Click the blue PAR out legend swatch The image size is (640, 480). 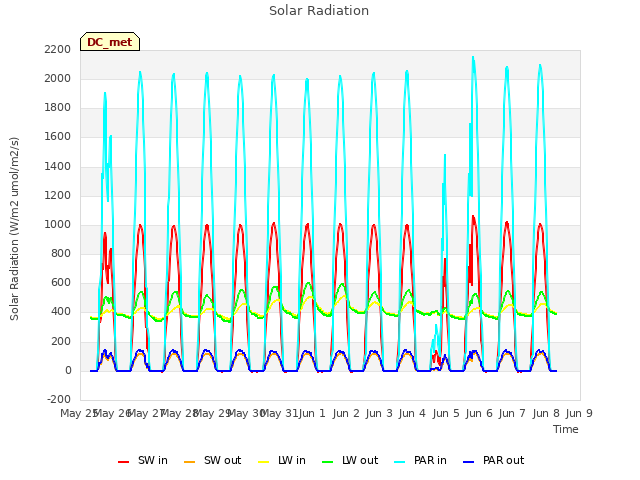click(x=469, y=462)
